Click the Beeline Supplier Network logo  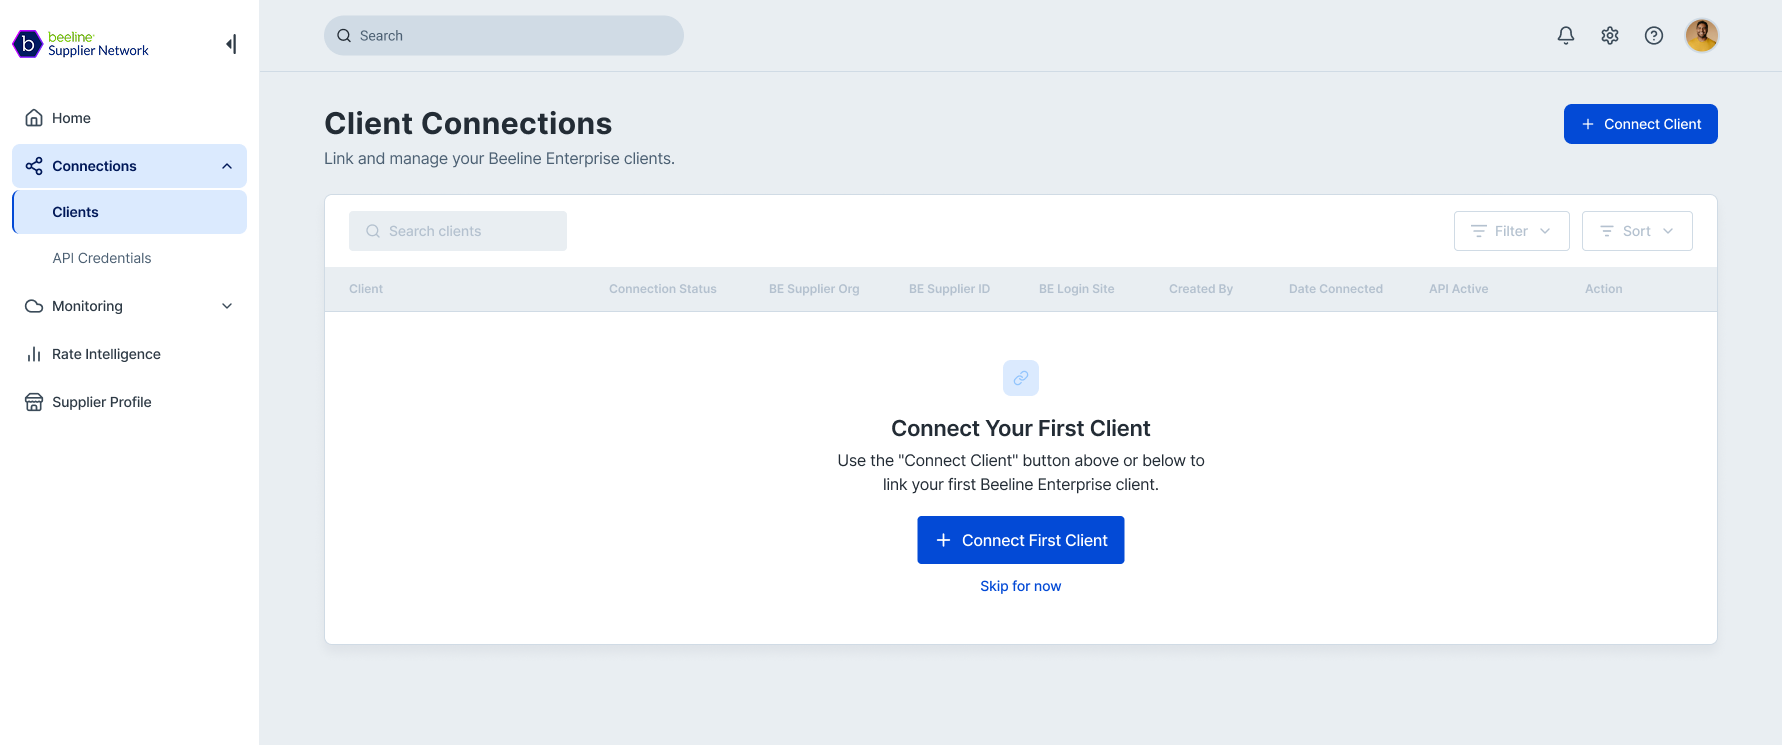coord(81,44)
